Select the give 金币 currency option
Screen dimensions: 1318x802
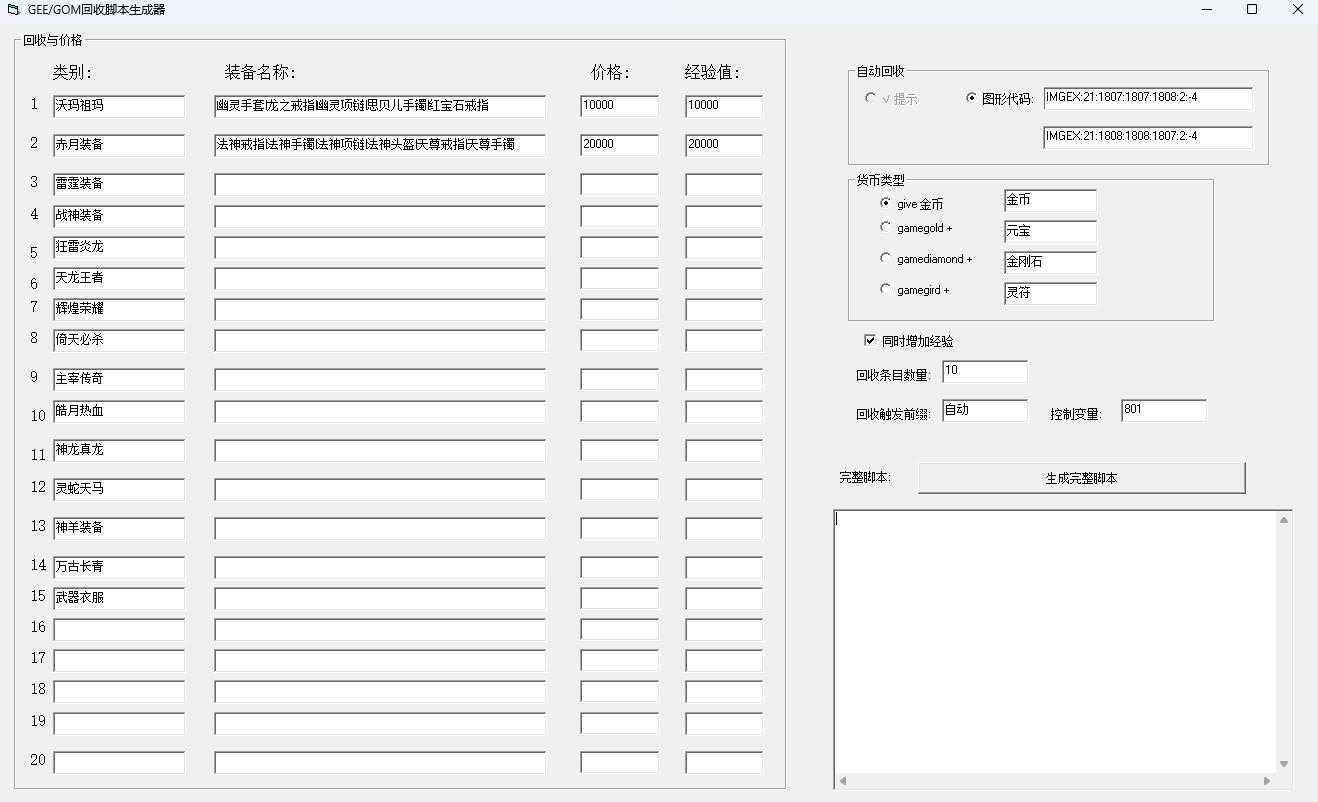[885, 203]
